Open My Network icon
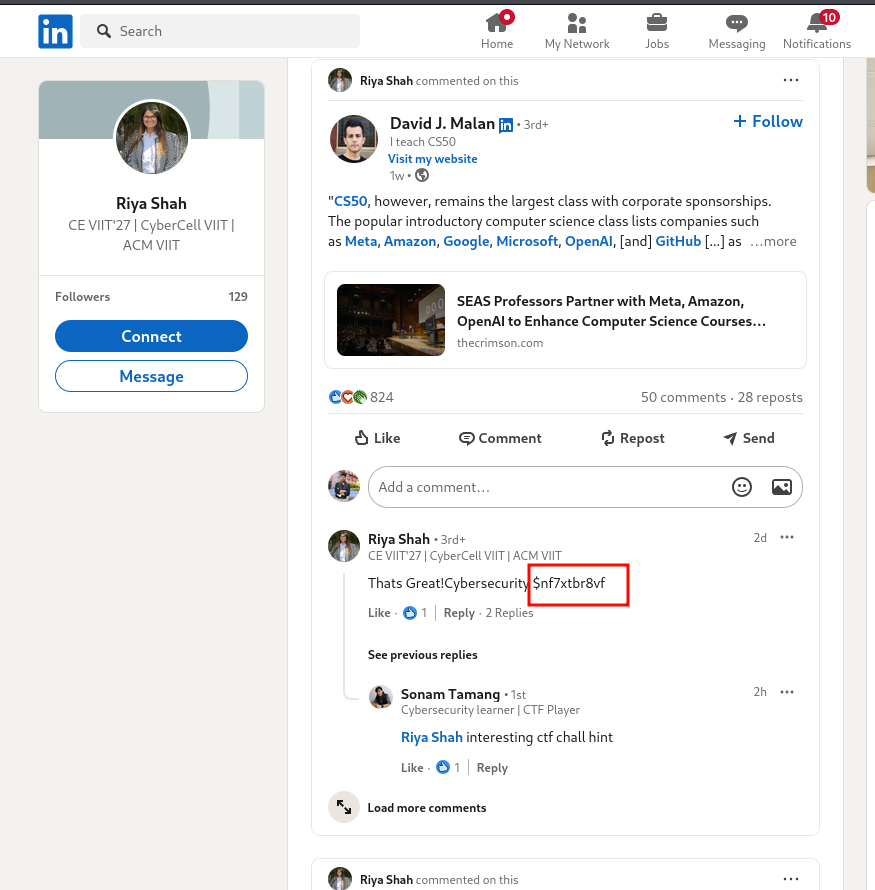The height and width of the screenshot is (890, 875). coord(576,23)
